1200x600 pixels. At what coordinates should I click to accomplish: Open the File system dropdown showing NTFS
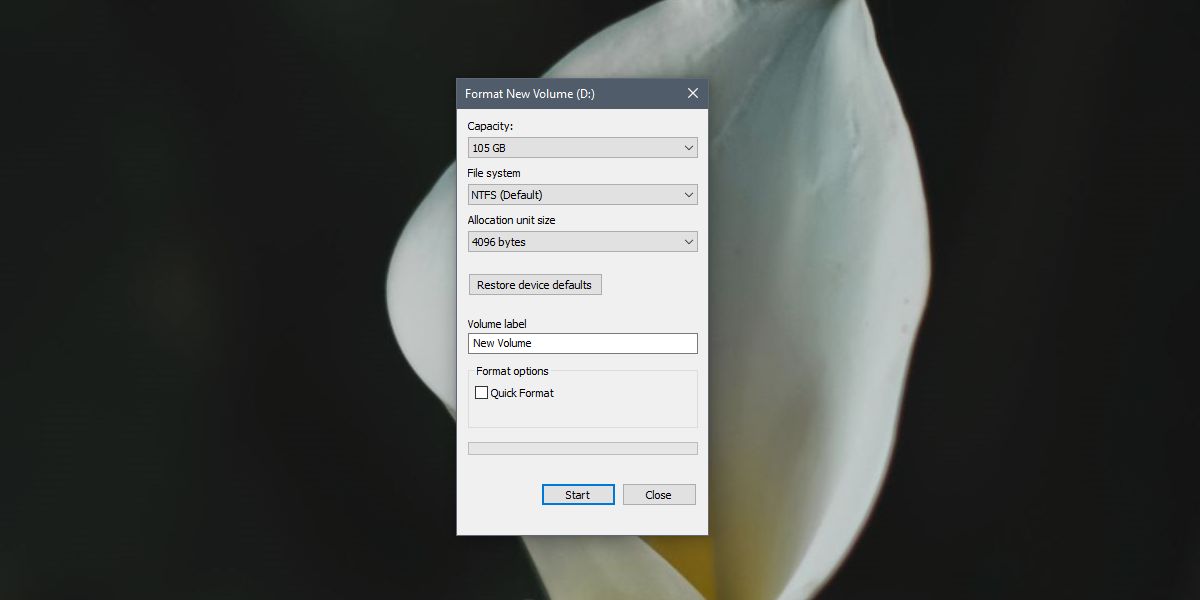582,195
